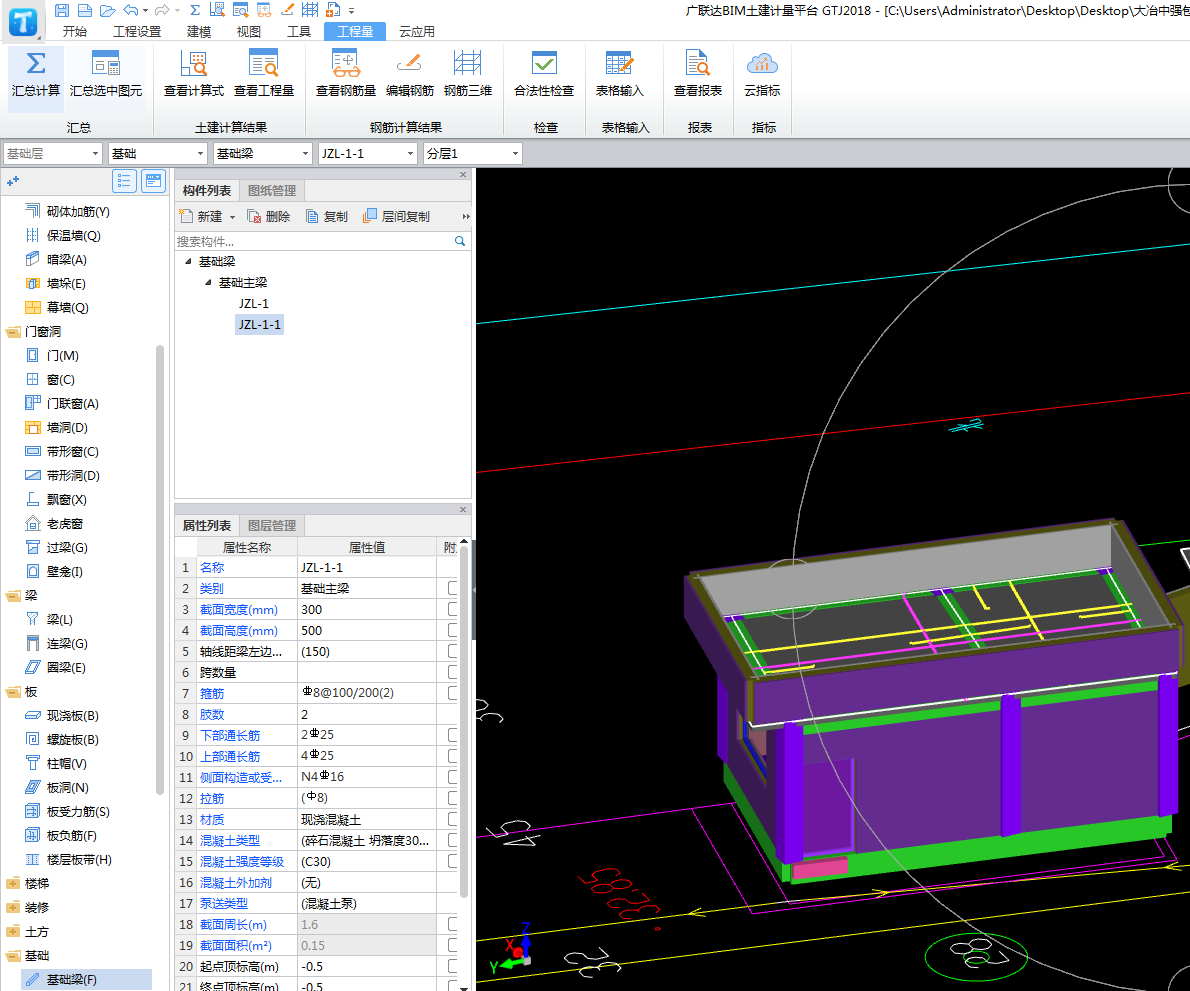Click the 删除 button
Screen dimensions: 1190x991
(x=269, y=217)
